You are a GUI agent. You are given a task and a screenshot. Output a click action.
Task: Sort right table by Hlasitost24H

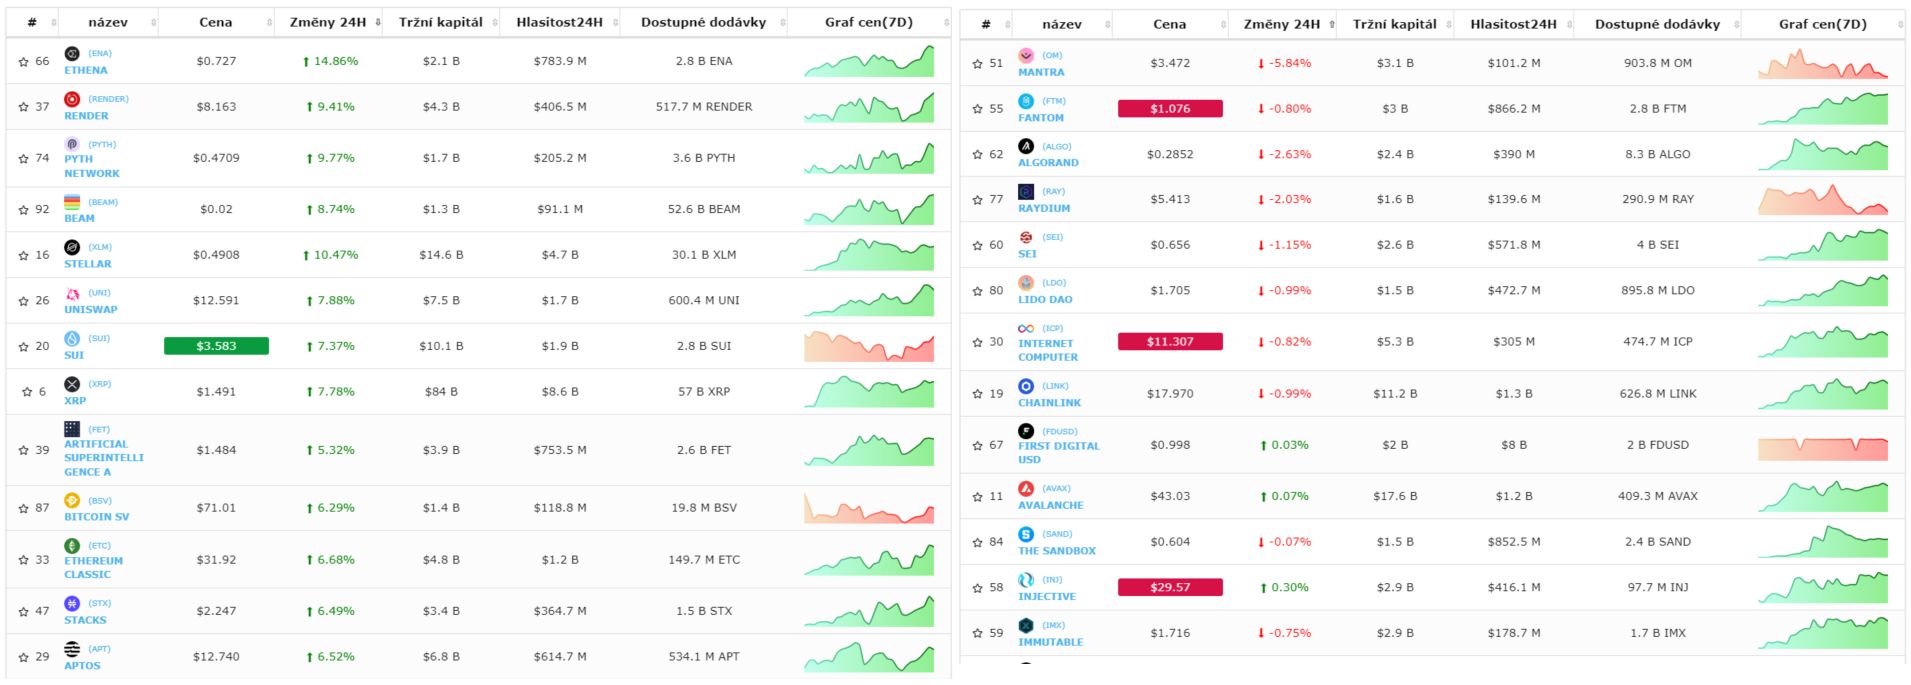point(1514,24)
